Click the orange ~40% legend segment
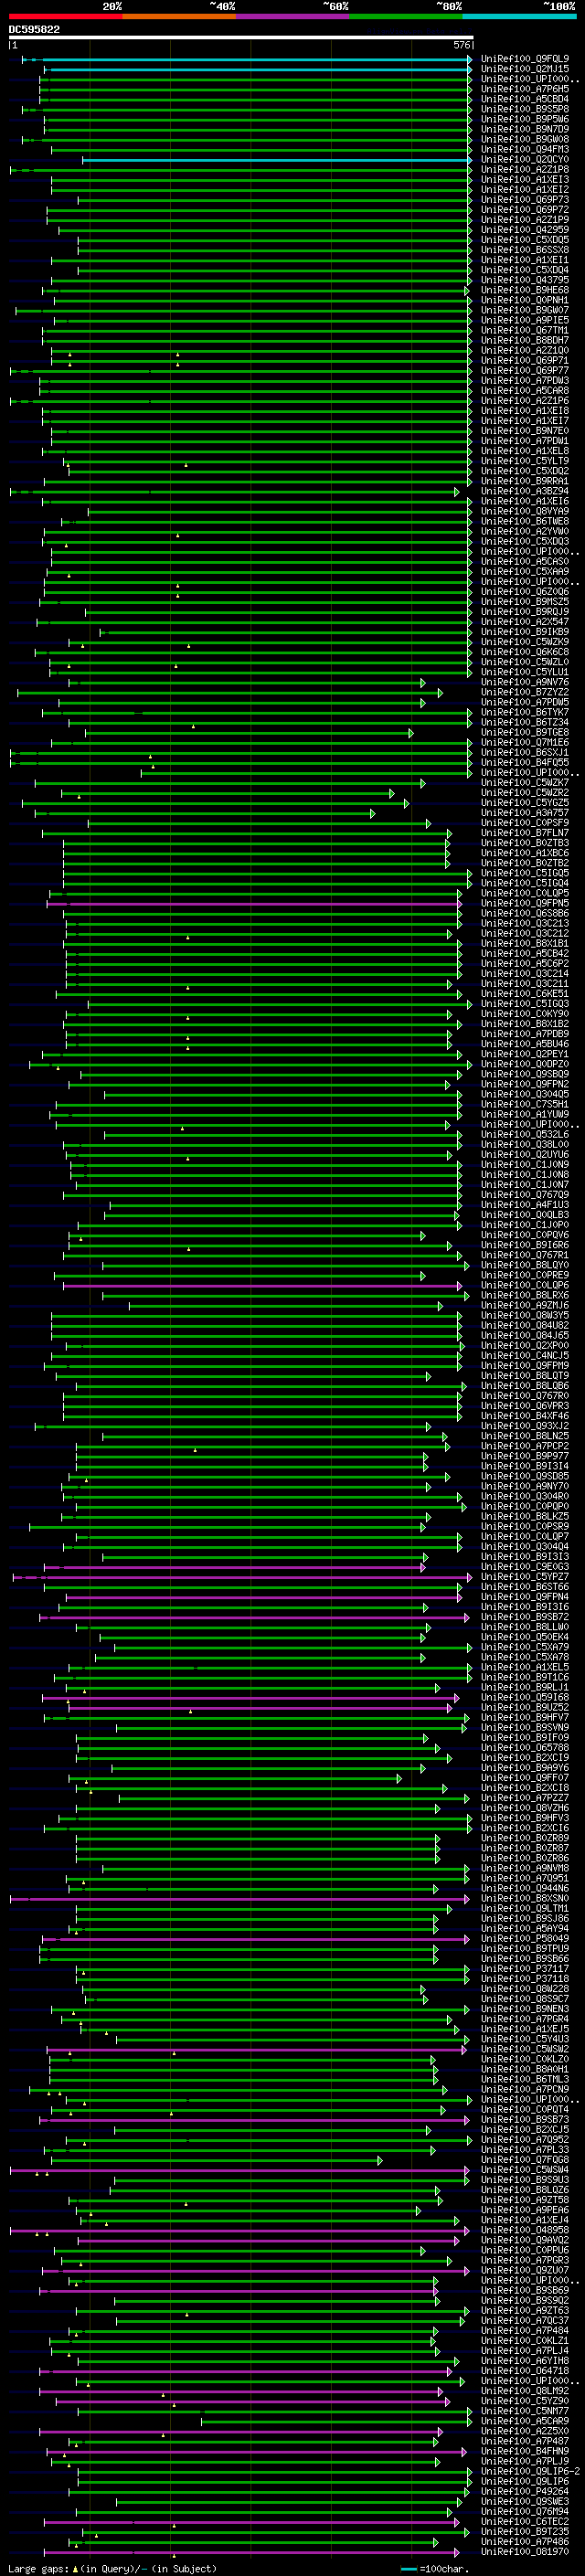 click(x=179, y=16)
